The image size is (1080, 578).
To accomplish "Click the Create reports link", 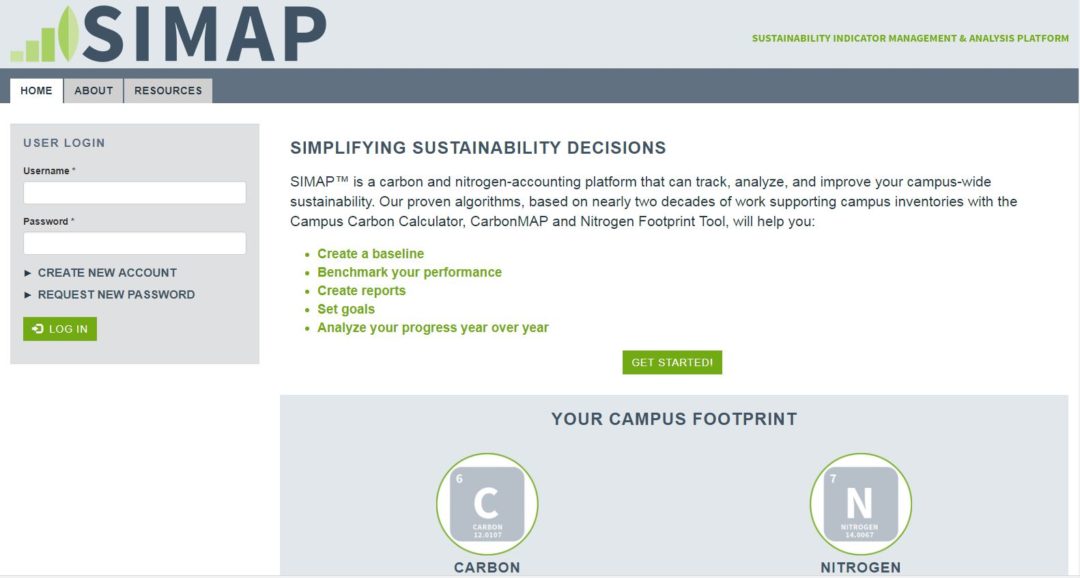I will pyautogui.click(x=362, y=291).
